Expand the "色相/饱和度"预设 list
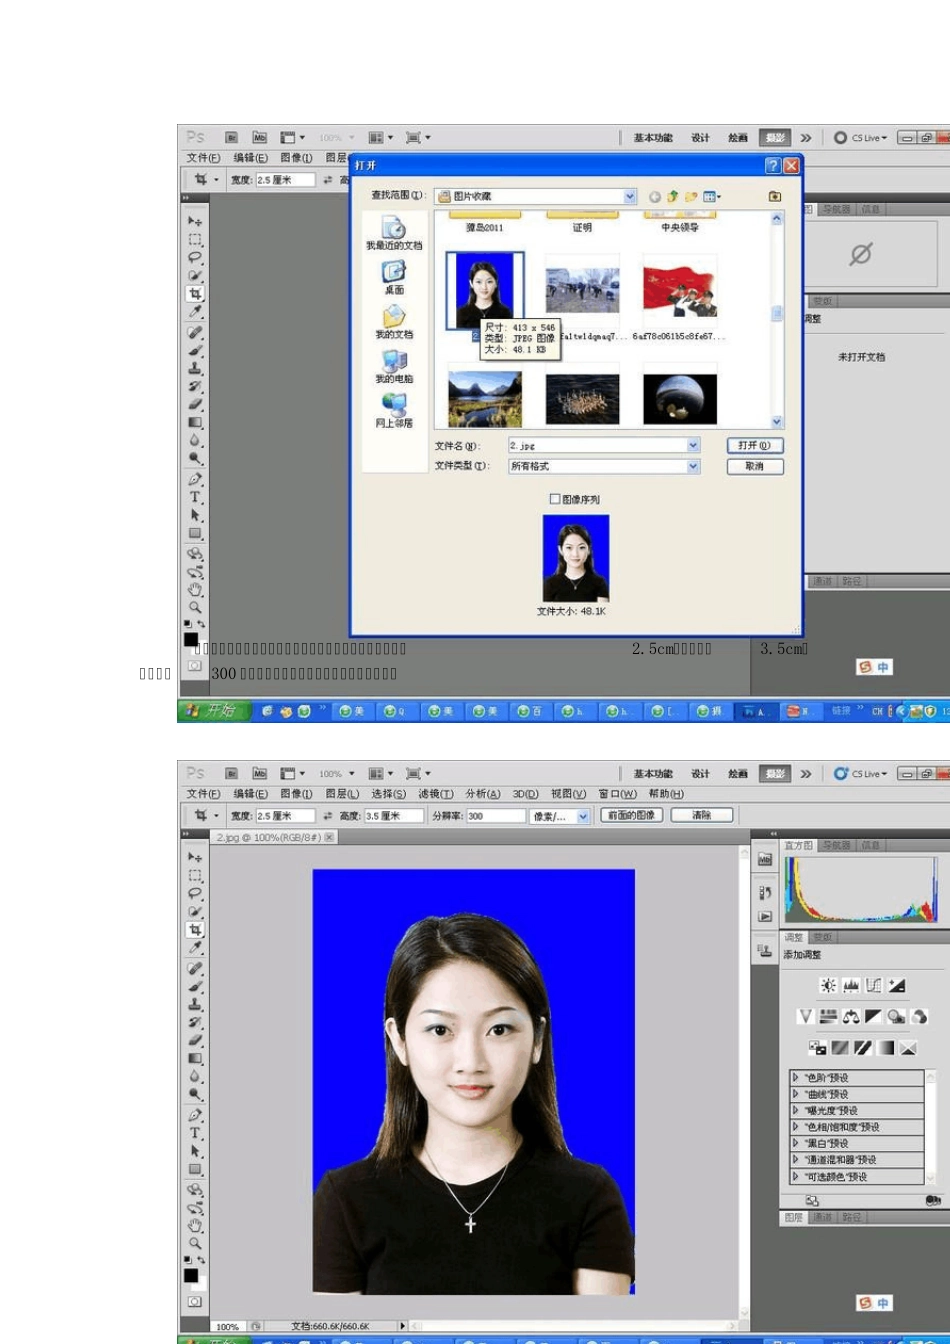Screen dimensions: 950x1344 point(796,1127)
